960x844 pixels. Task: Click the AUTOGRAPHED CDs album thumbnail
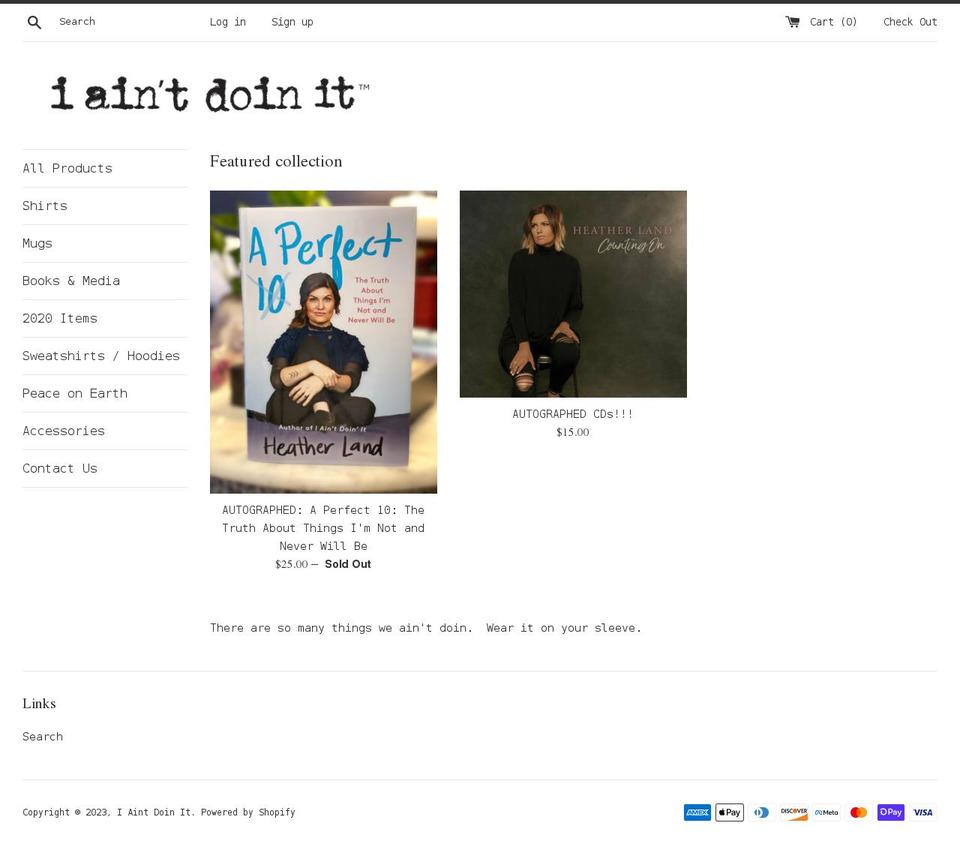pos(572,293)
